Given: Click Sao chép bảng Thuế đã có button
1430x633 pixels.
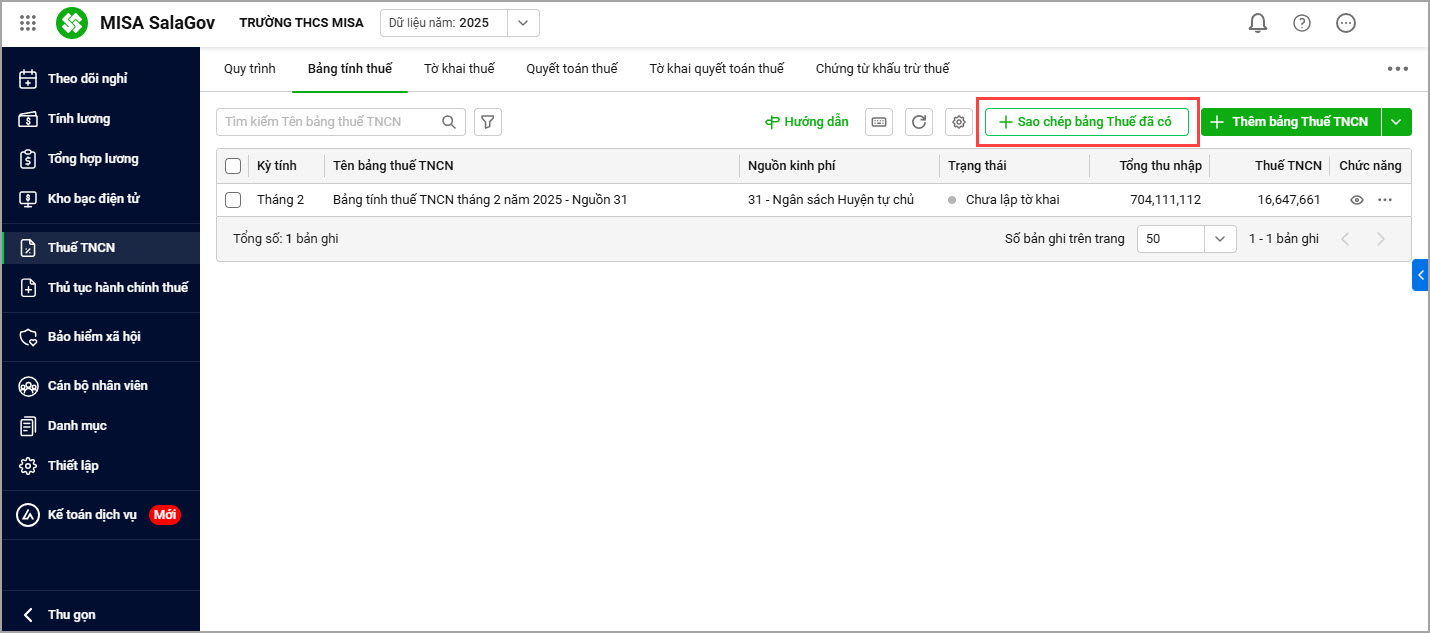Looking at the screenshot, I should (x=1086, y=122).
